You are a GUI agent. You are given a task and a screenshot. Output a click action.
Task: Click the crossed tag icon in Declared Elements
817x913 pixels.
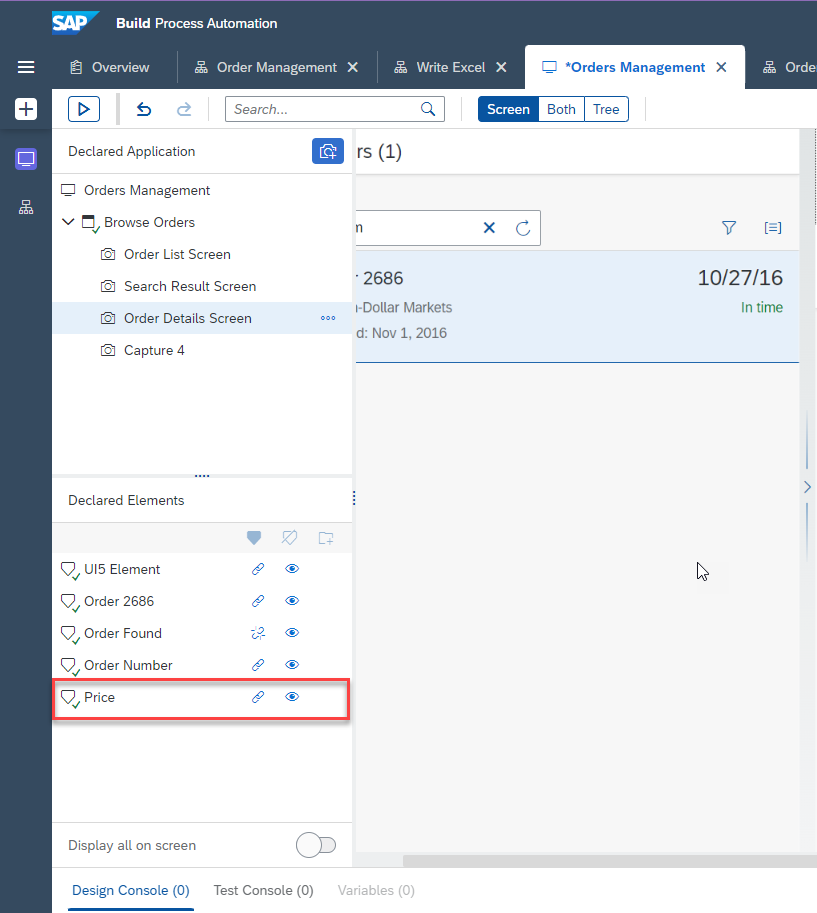click(289, 537)
